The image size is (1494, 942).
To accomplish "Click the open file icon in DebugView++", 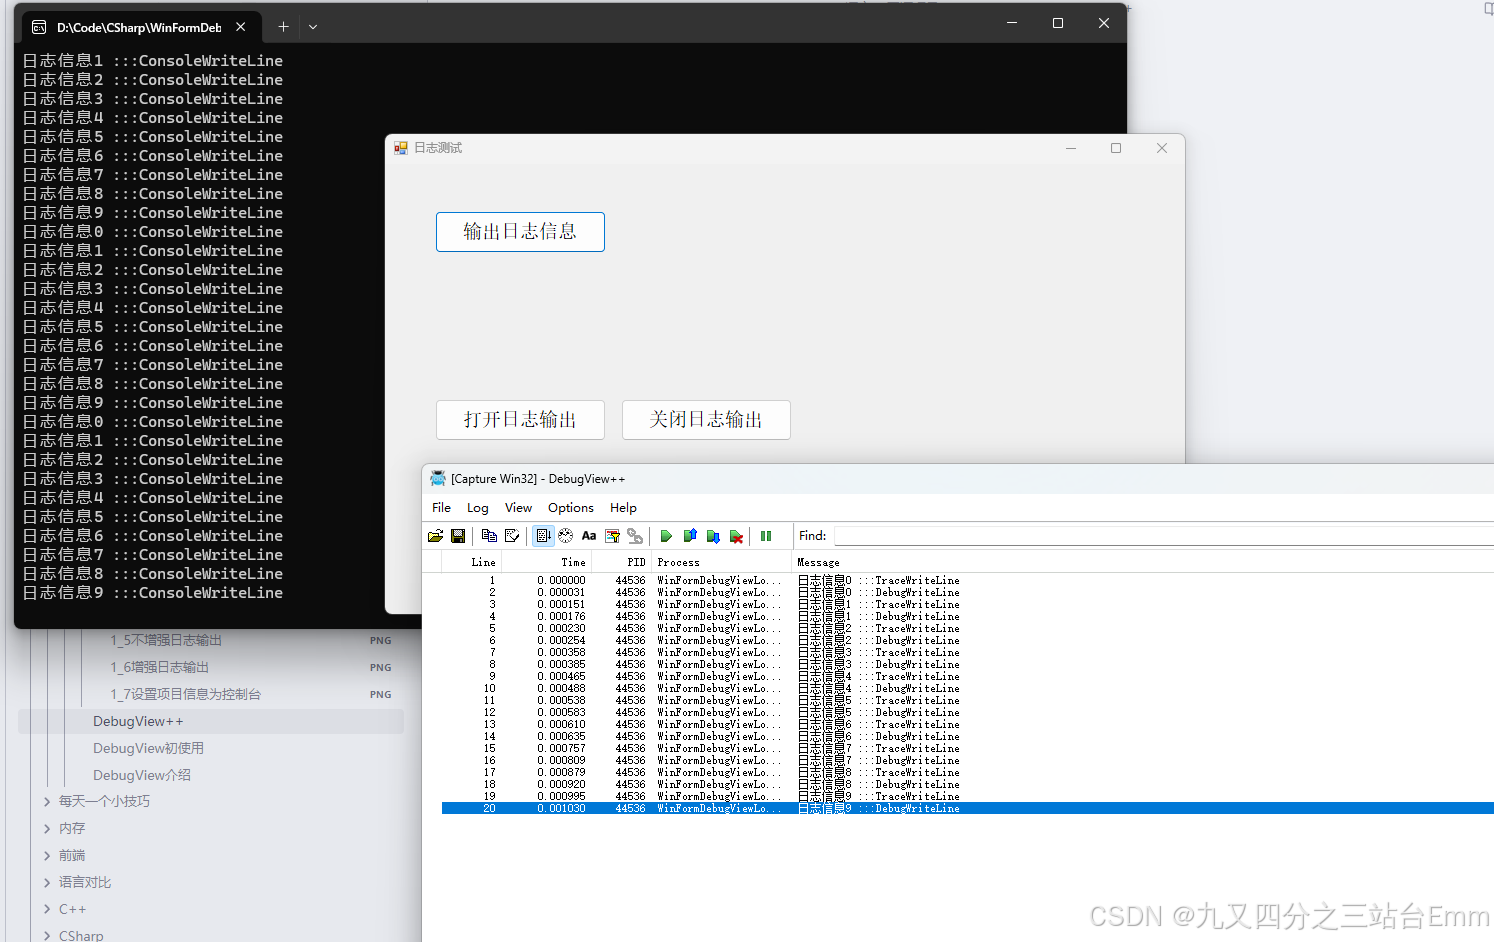I will click(436, 536).
